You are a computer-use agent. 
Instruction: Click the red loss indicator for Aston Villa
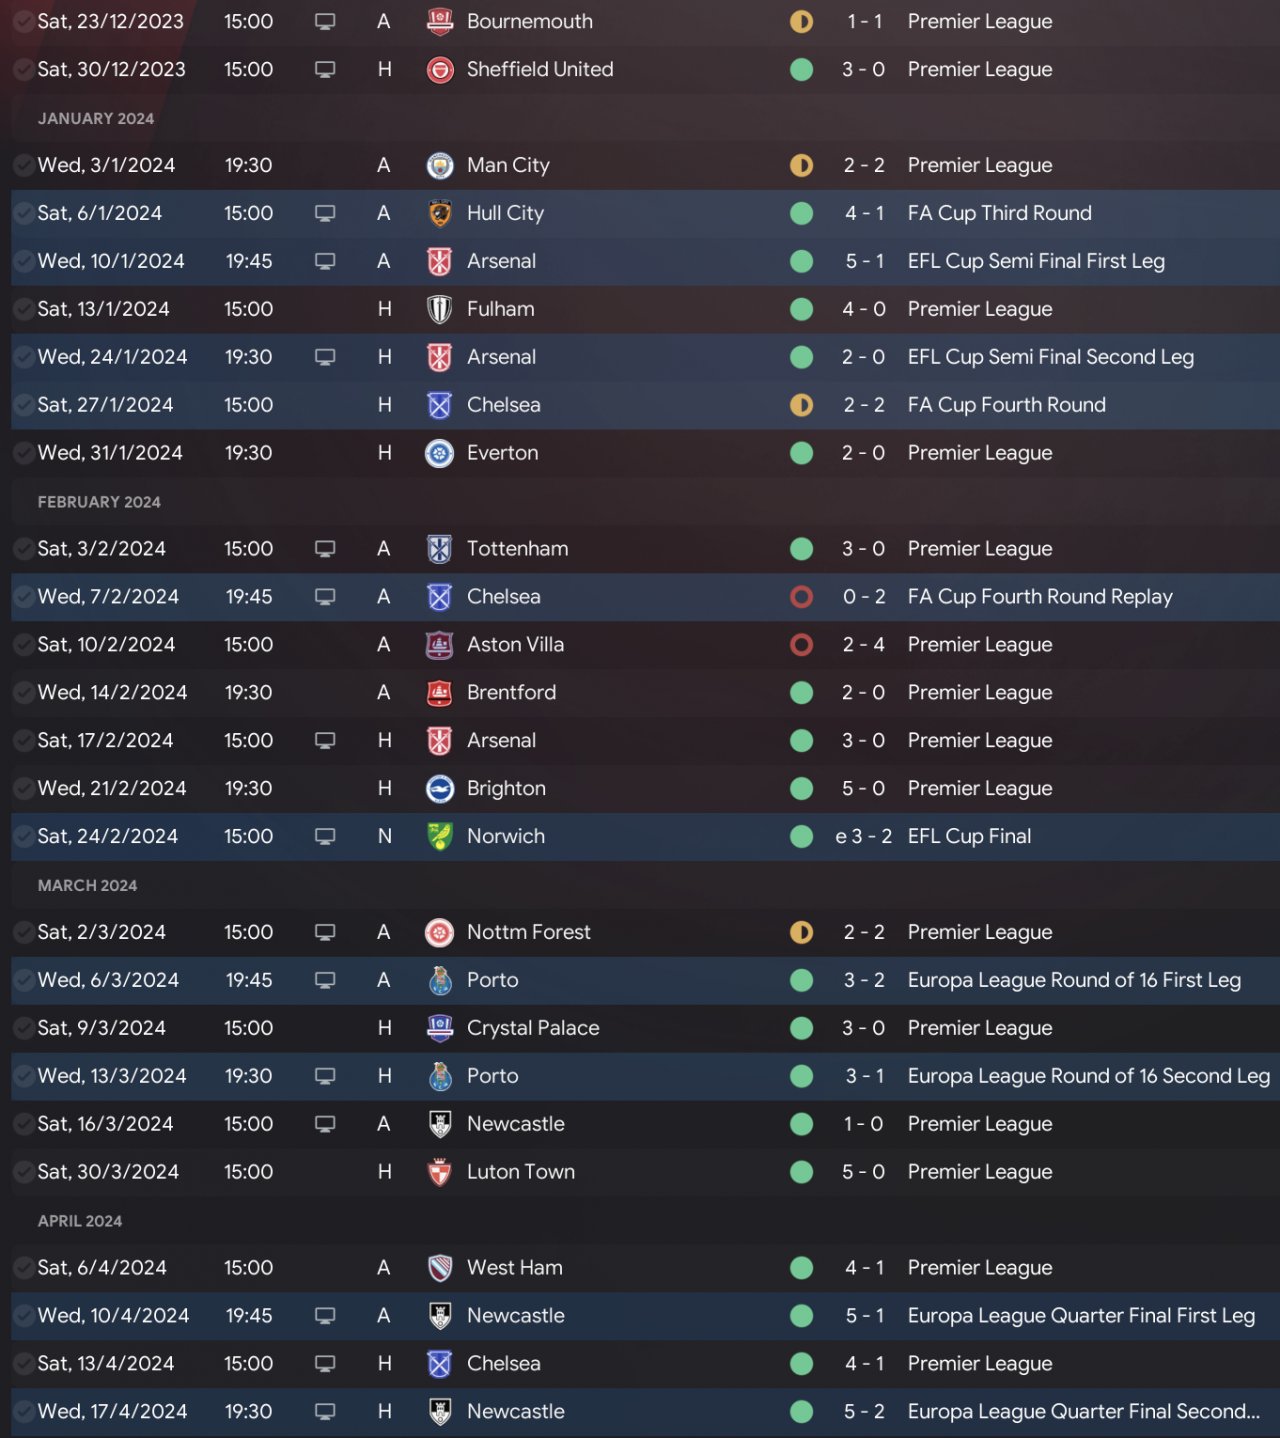[x=801, y=645]
